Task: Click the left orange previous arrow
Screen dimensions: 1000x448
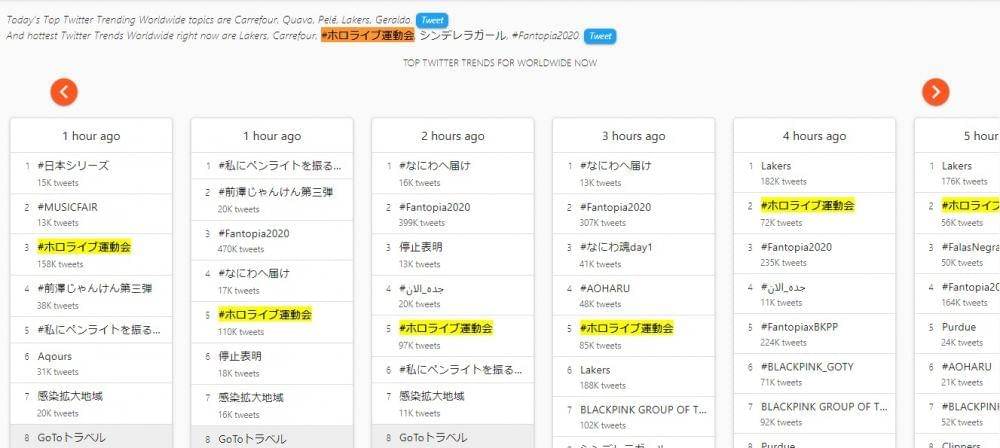Action: click(x=64, y=92)
